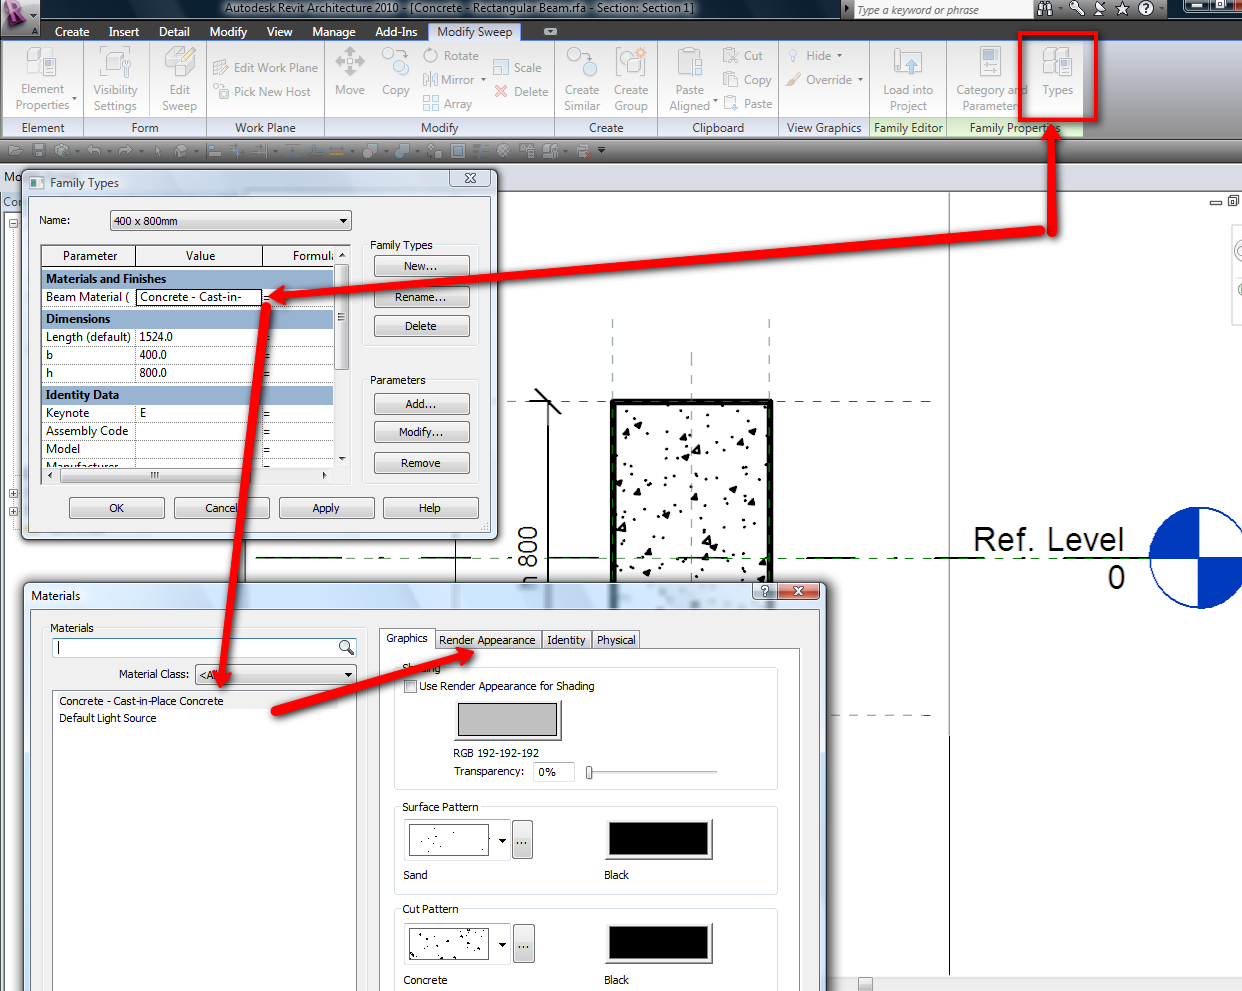Switch to the Identity tab
Viewport: 1242px width, 991px height.
coord(566,640)
